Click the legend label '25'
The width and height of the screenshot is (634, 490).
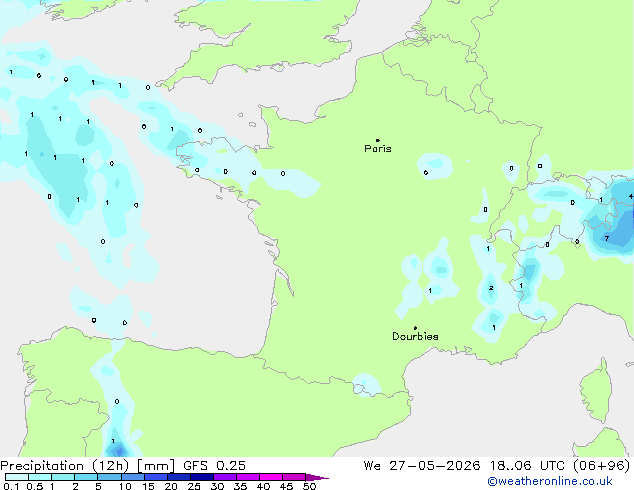(194, 486)
